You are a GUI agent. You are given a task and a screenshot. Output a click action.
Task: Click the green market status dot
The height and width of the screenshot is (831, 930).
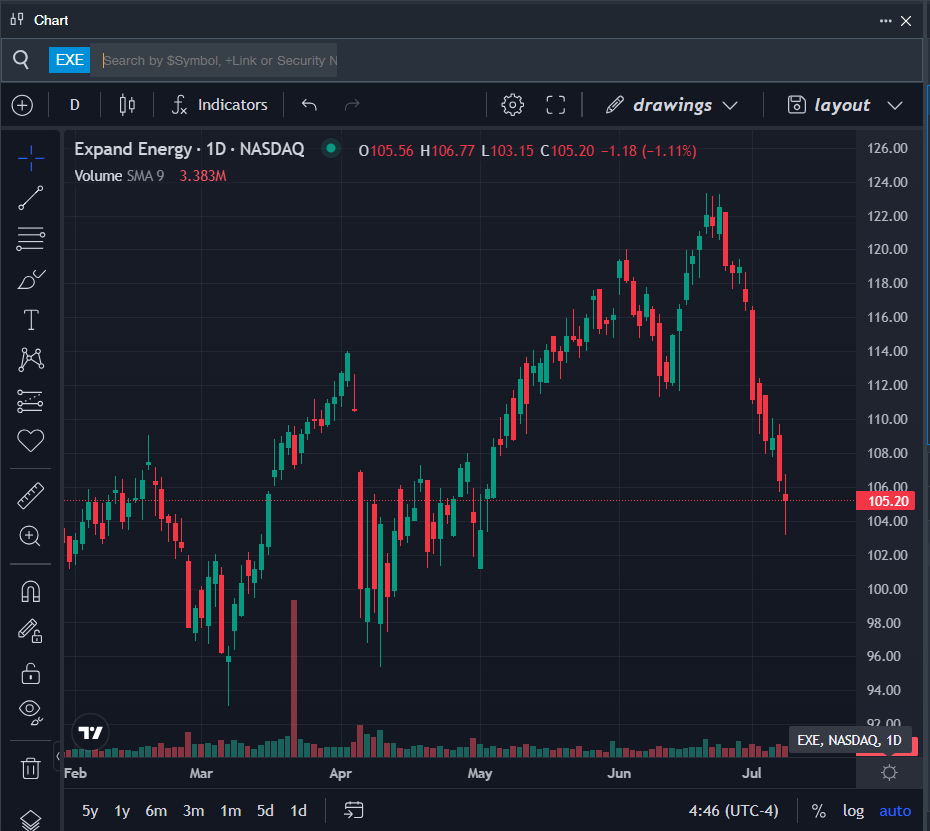[x=331, y=148]
